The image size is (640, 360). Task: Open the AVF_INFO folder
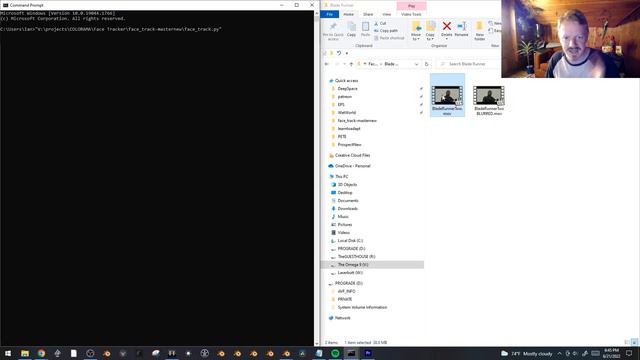tap(346, 291)
